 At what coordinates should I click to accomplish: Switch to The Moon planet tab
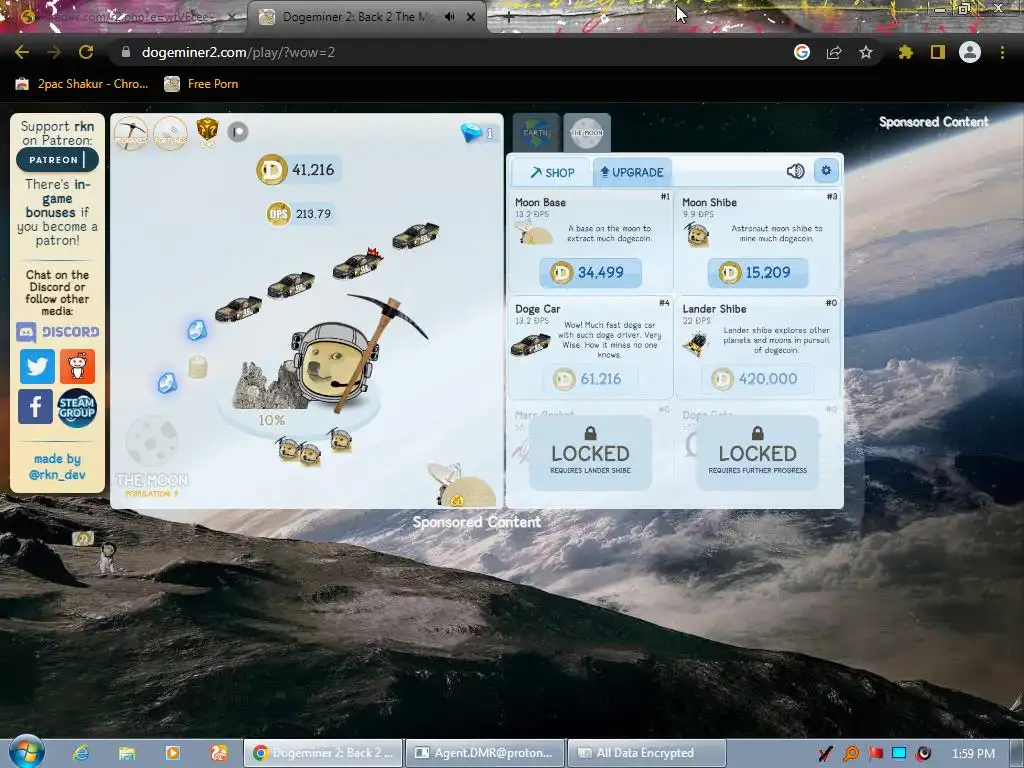(586, 132)
